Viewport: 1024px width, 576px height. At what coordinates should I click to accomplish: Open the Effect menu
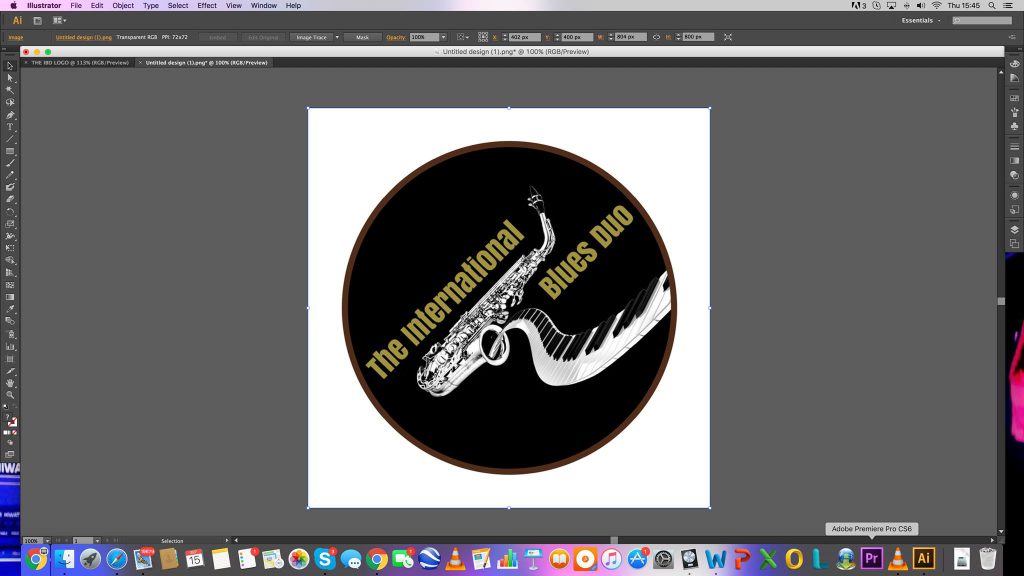coord(207,6)
